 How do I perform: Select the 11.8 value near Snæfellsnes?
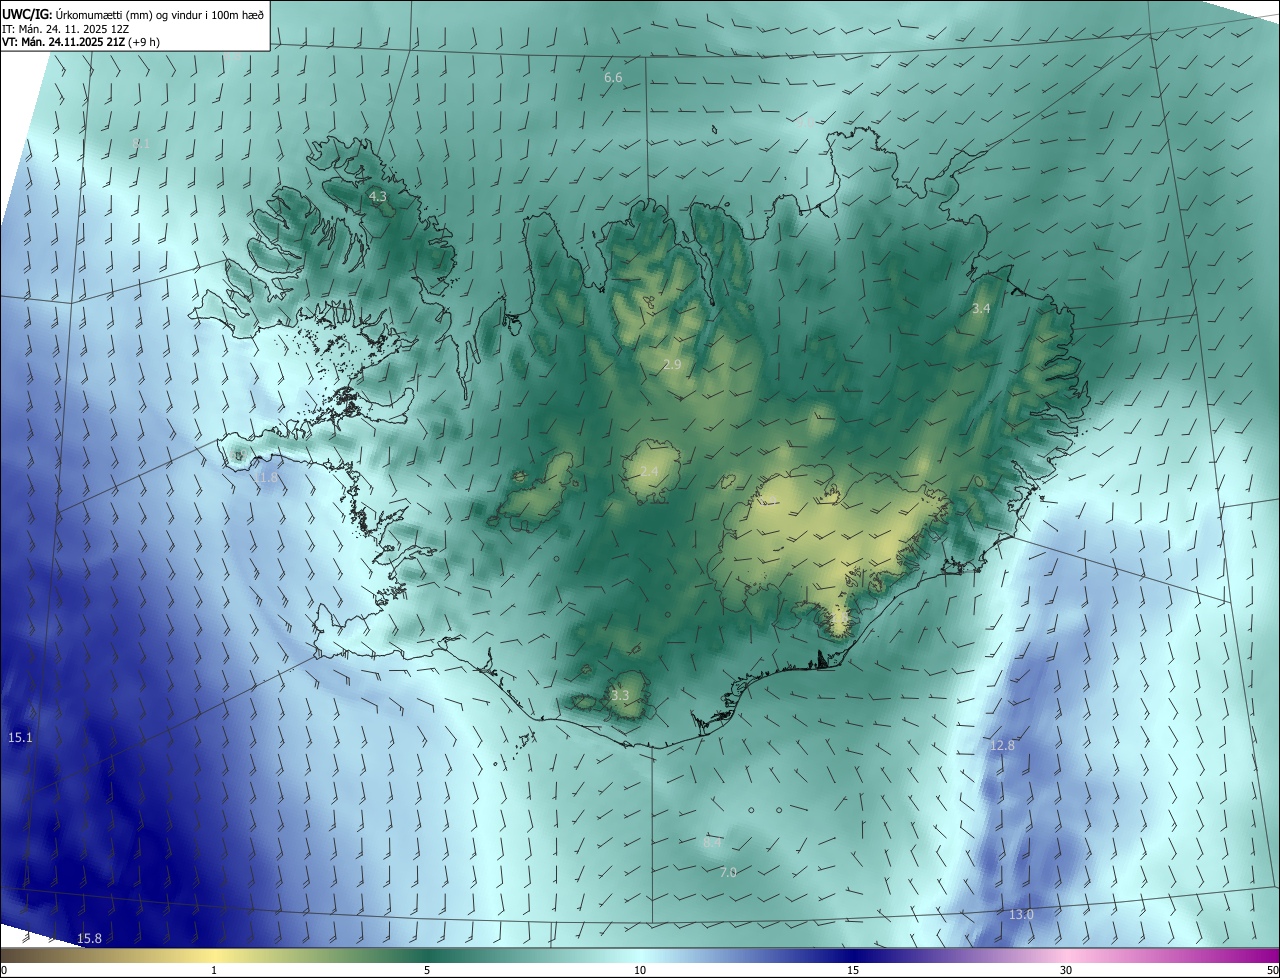(x=265, y=479)
